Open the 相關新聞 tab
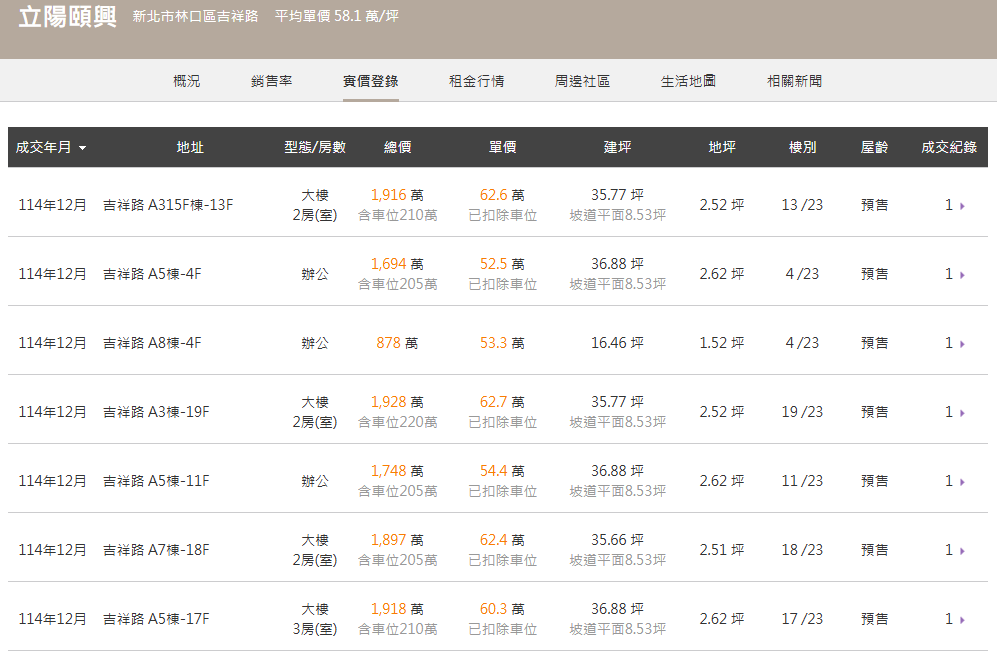 793,81
